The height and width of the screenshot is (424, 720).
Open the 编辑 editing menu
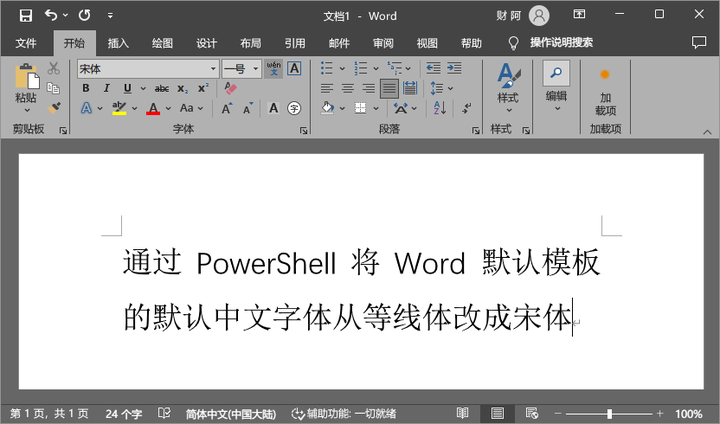click(556, 87)
